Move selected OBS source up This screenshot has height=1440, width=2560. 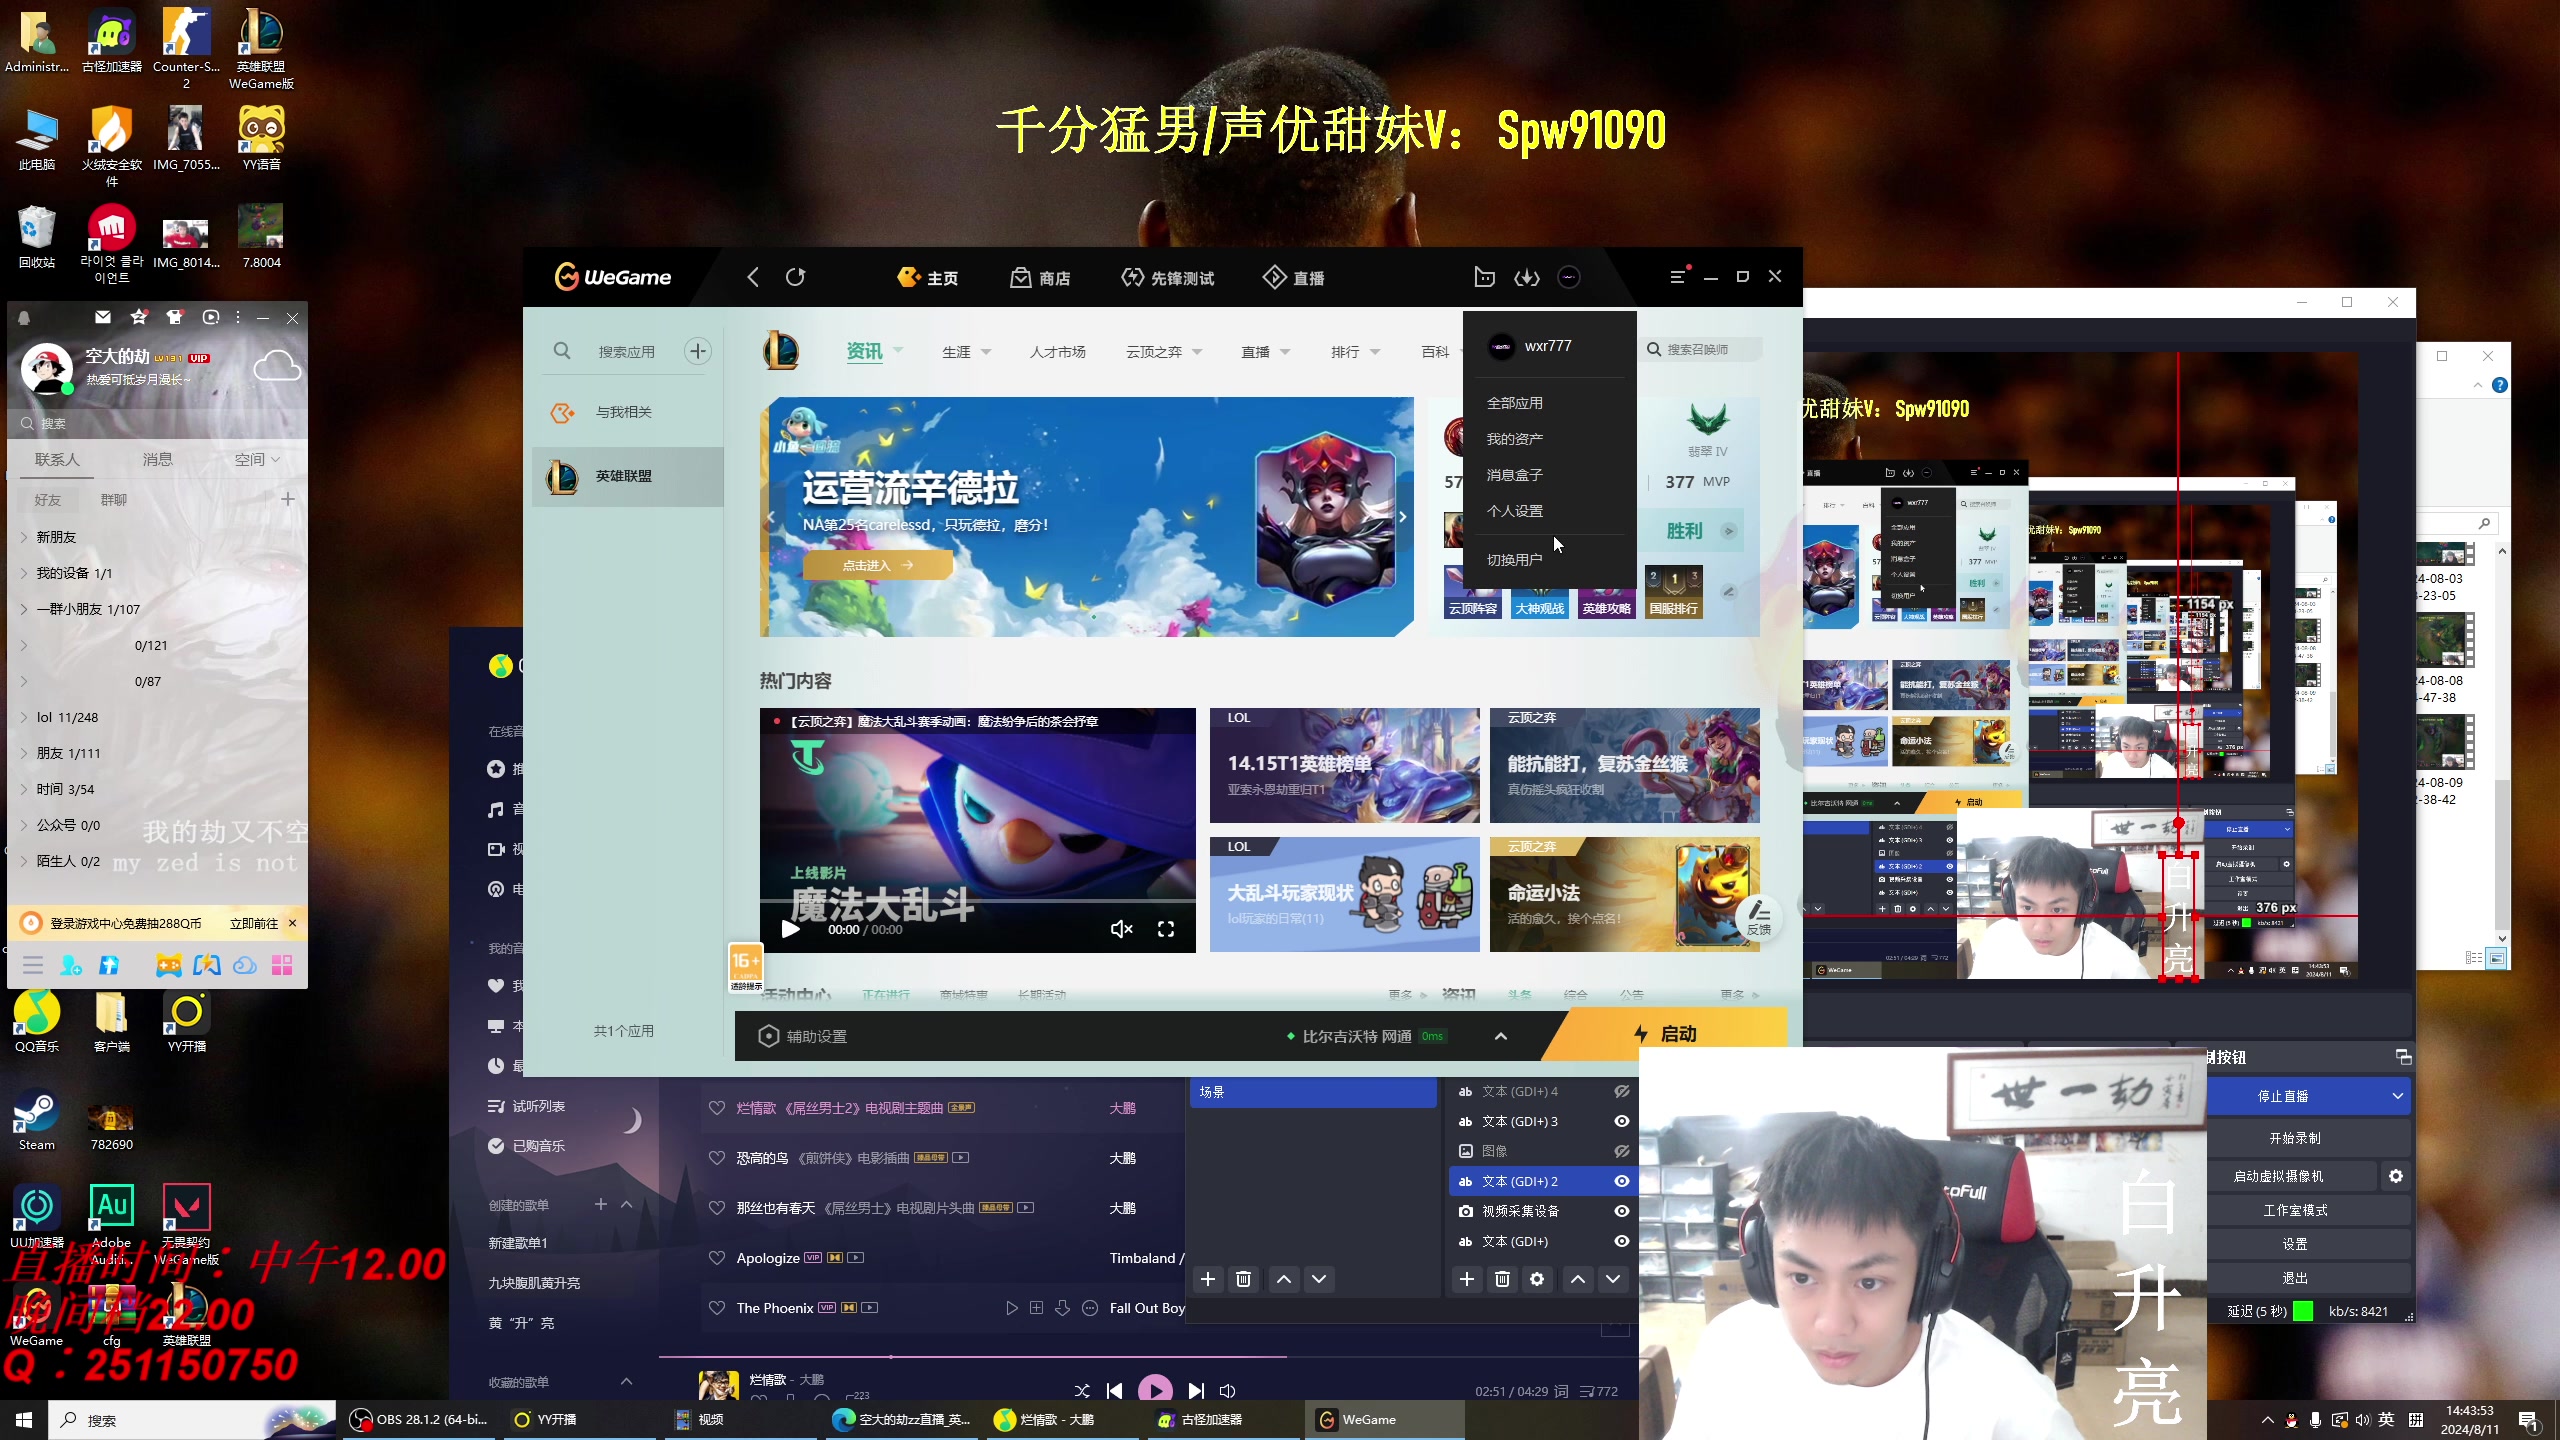1578,1279
